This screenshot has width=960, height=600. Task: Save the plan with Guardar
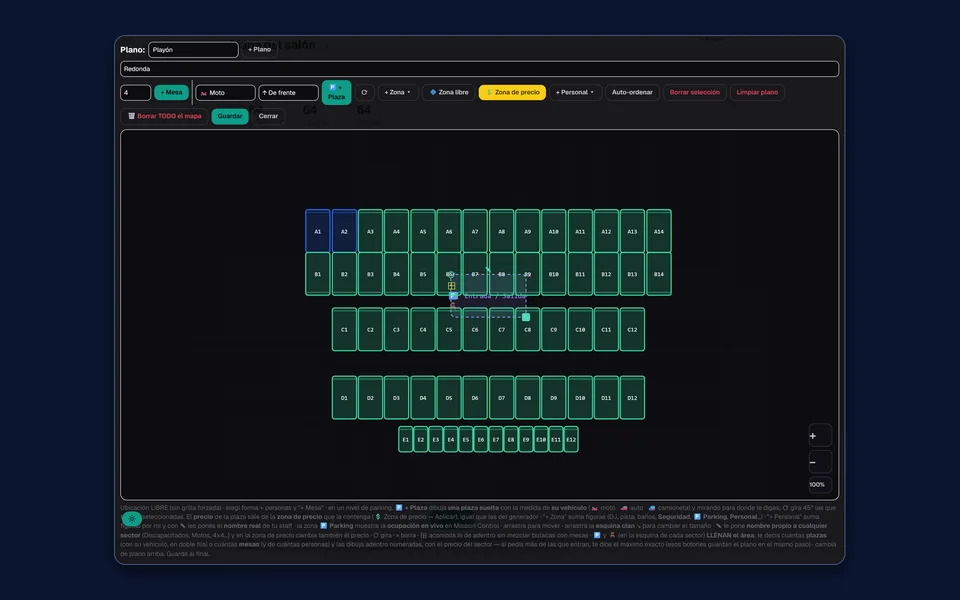coord(230,116)
